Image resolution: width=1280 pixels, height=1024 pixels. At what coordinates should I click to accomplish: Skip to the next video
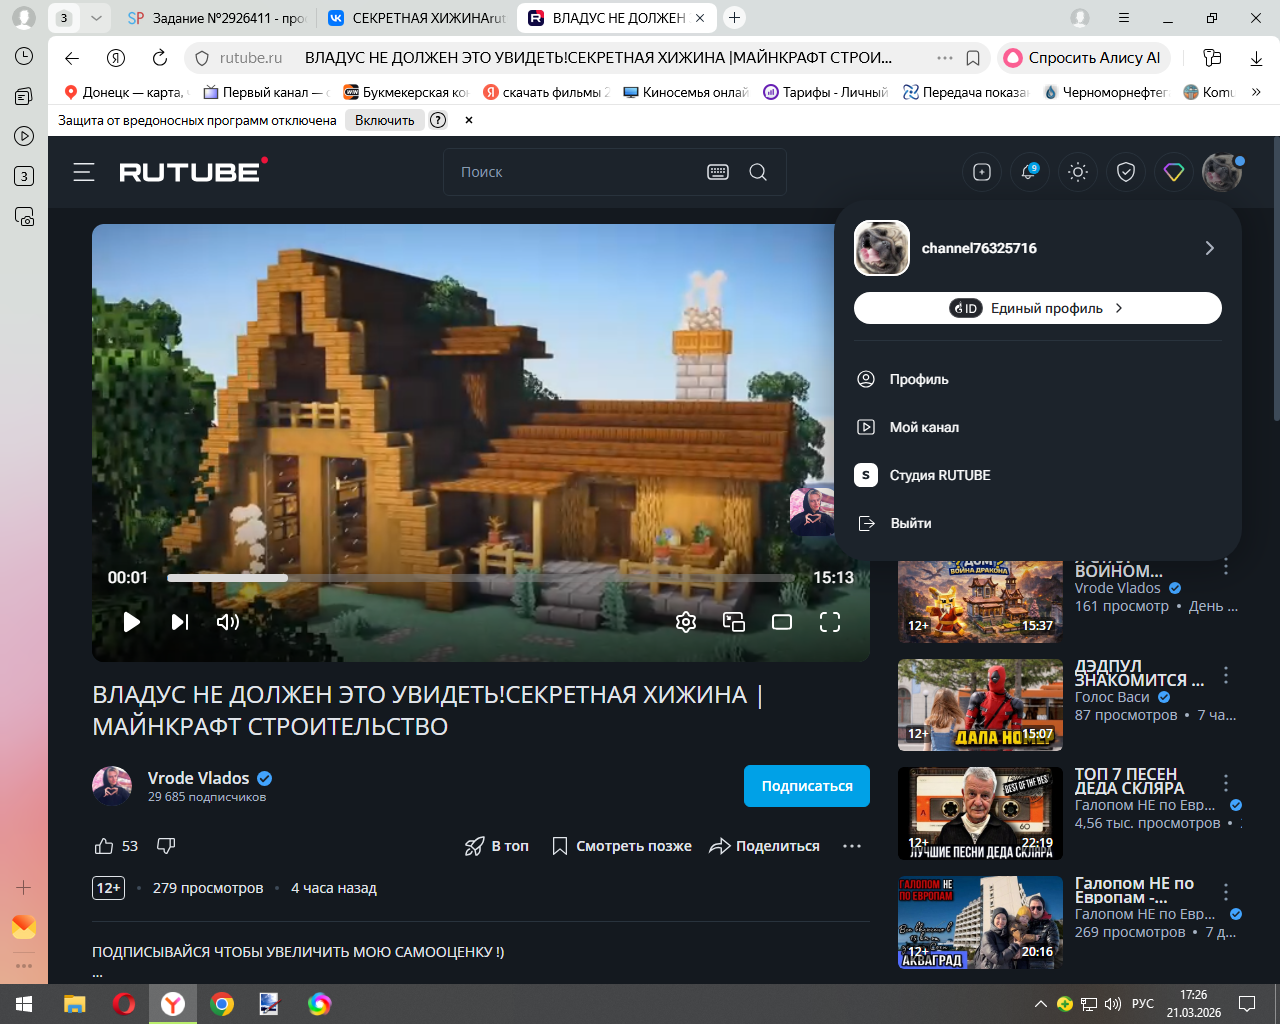180,622
